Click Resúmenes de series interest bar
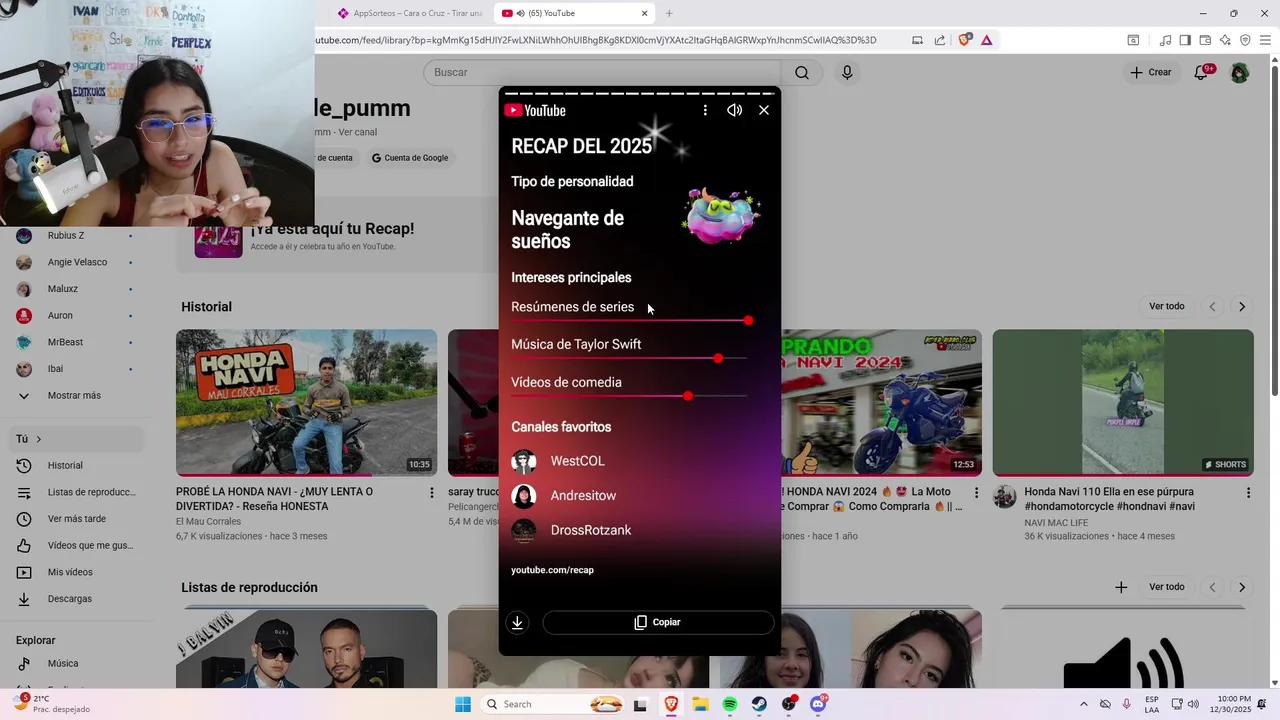The height and width of the screenshot is (720, 1280). 630,320
